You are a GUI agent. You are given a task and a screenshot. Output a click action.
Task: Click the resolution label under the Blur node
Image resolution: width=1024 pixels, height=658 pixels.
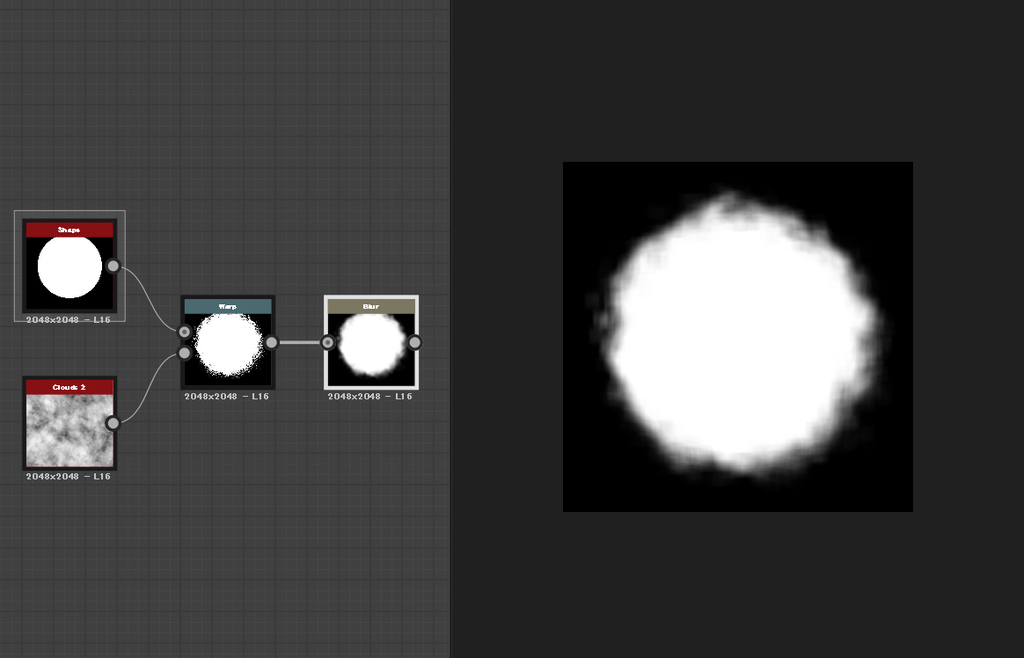(370, 396)
